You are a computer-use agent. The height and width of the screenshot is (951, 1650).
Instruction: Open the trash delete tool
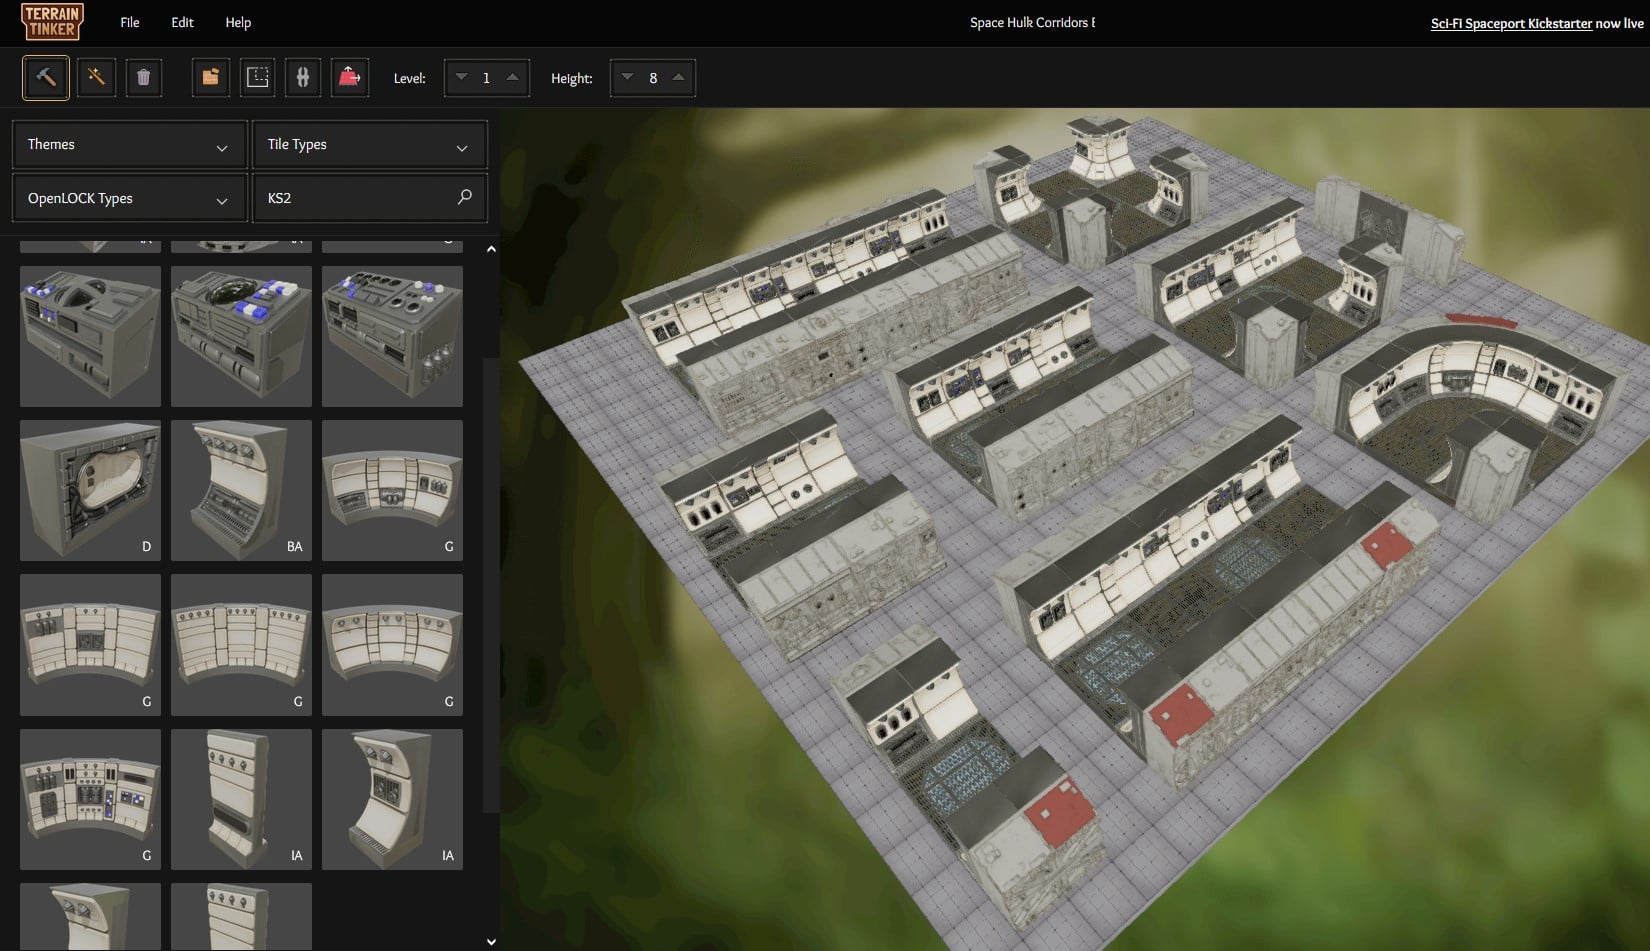pyautogui.click(x=144, y=77)
